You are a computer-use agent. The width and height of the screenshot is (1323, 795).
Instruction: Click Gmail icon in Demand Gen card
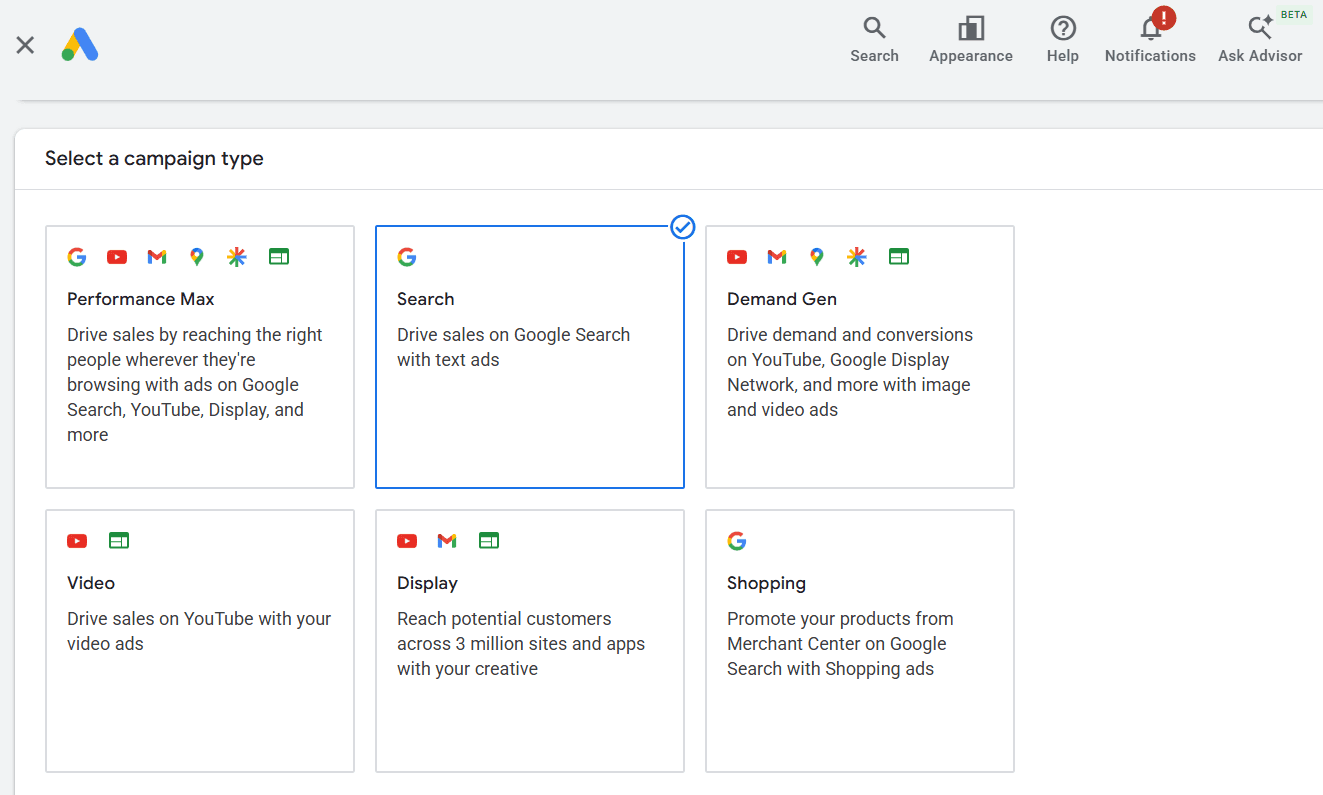point(777,257)
